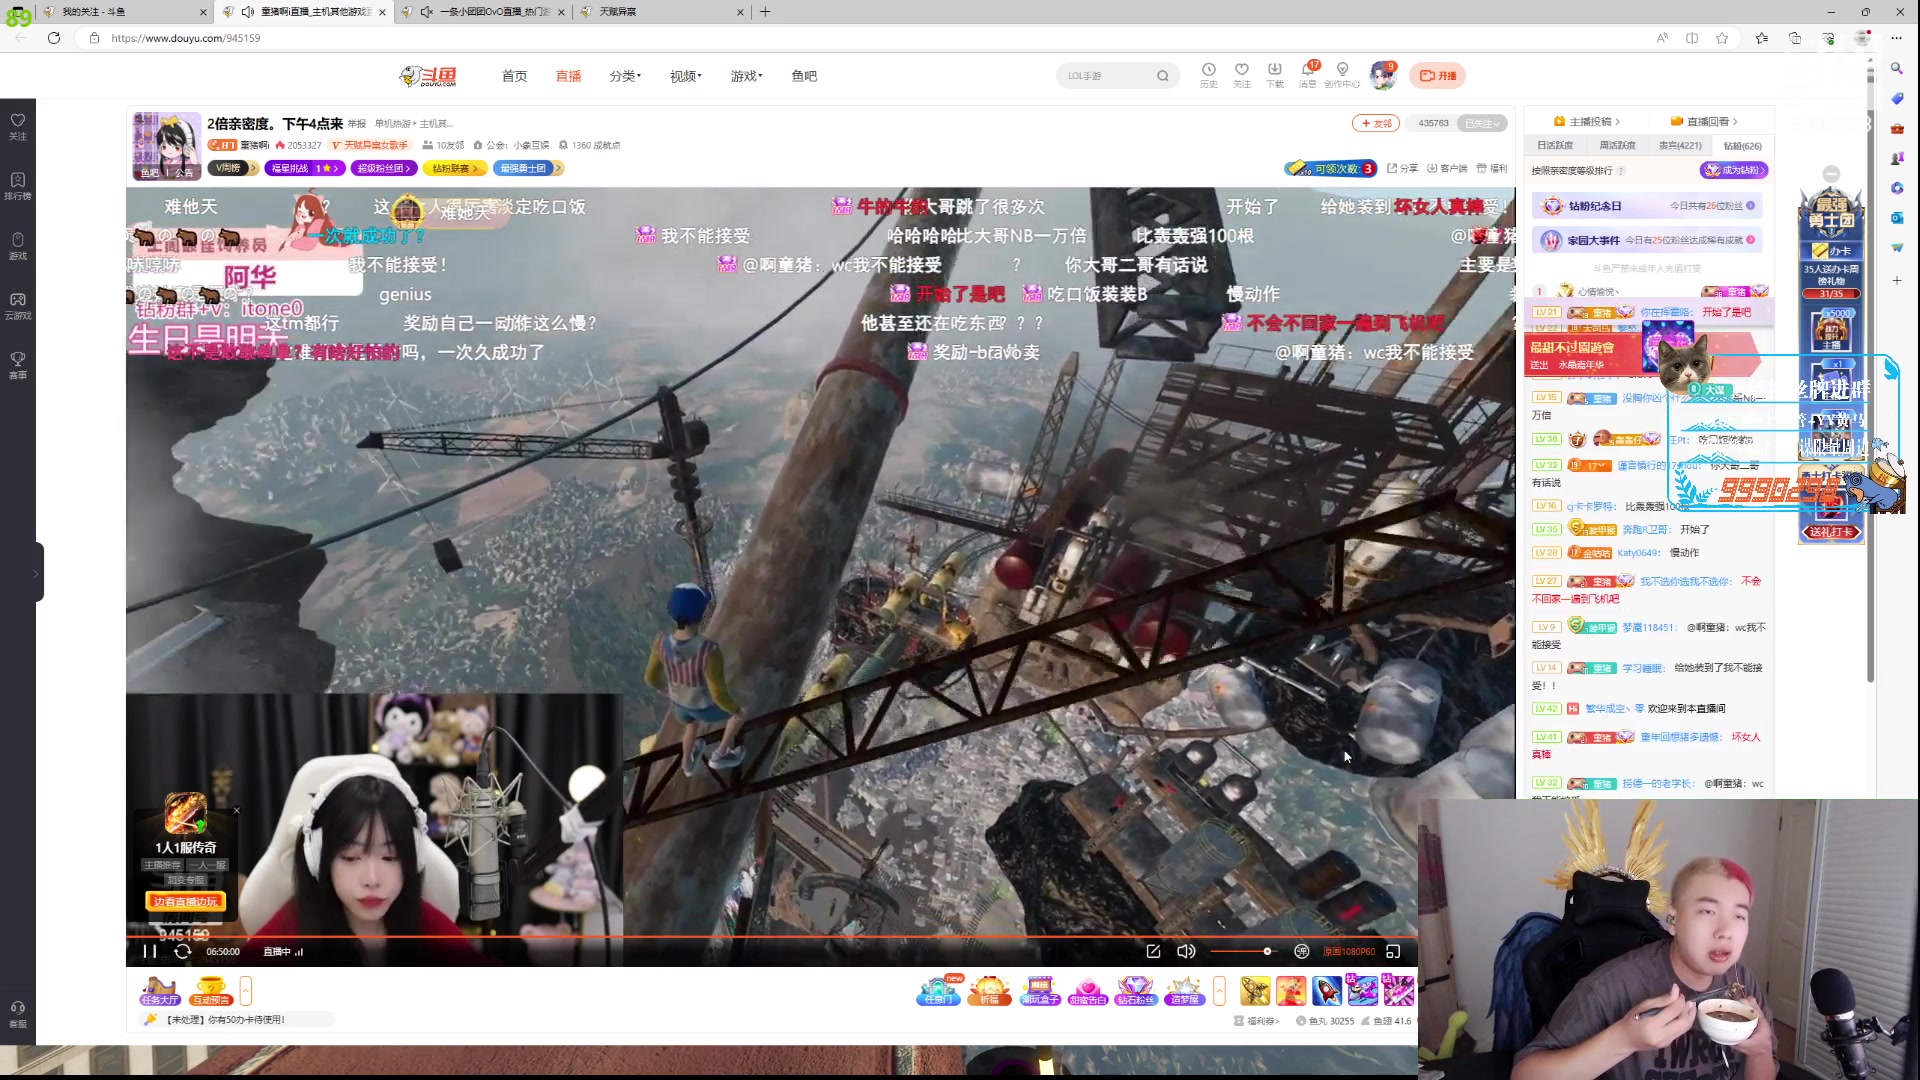Expand the collapsed left sidebar arrow
The image size is (1920, 1080).
tap(36, 573)
